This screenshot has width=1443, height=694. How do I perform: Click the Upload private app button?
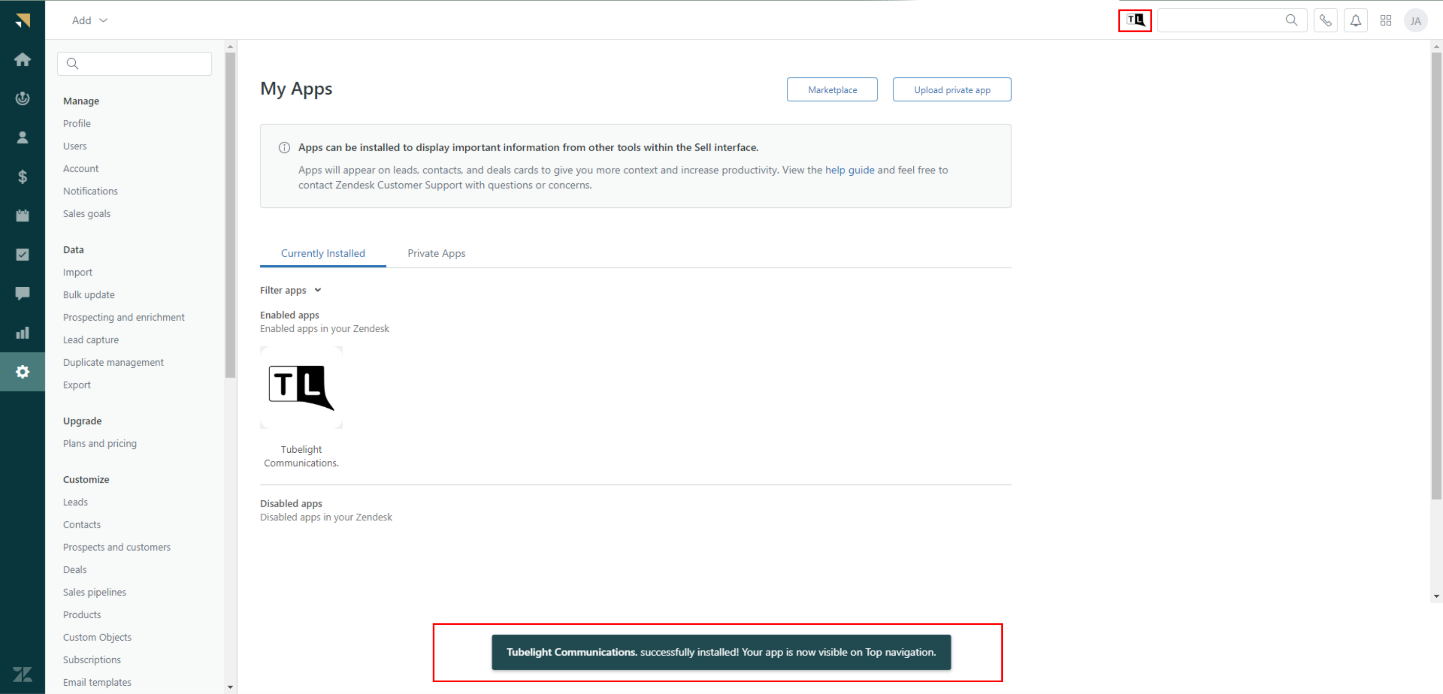[952, 90]
